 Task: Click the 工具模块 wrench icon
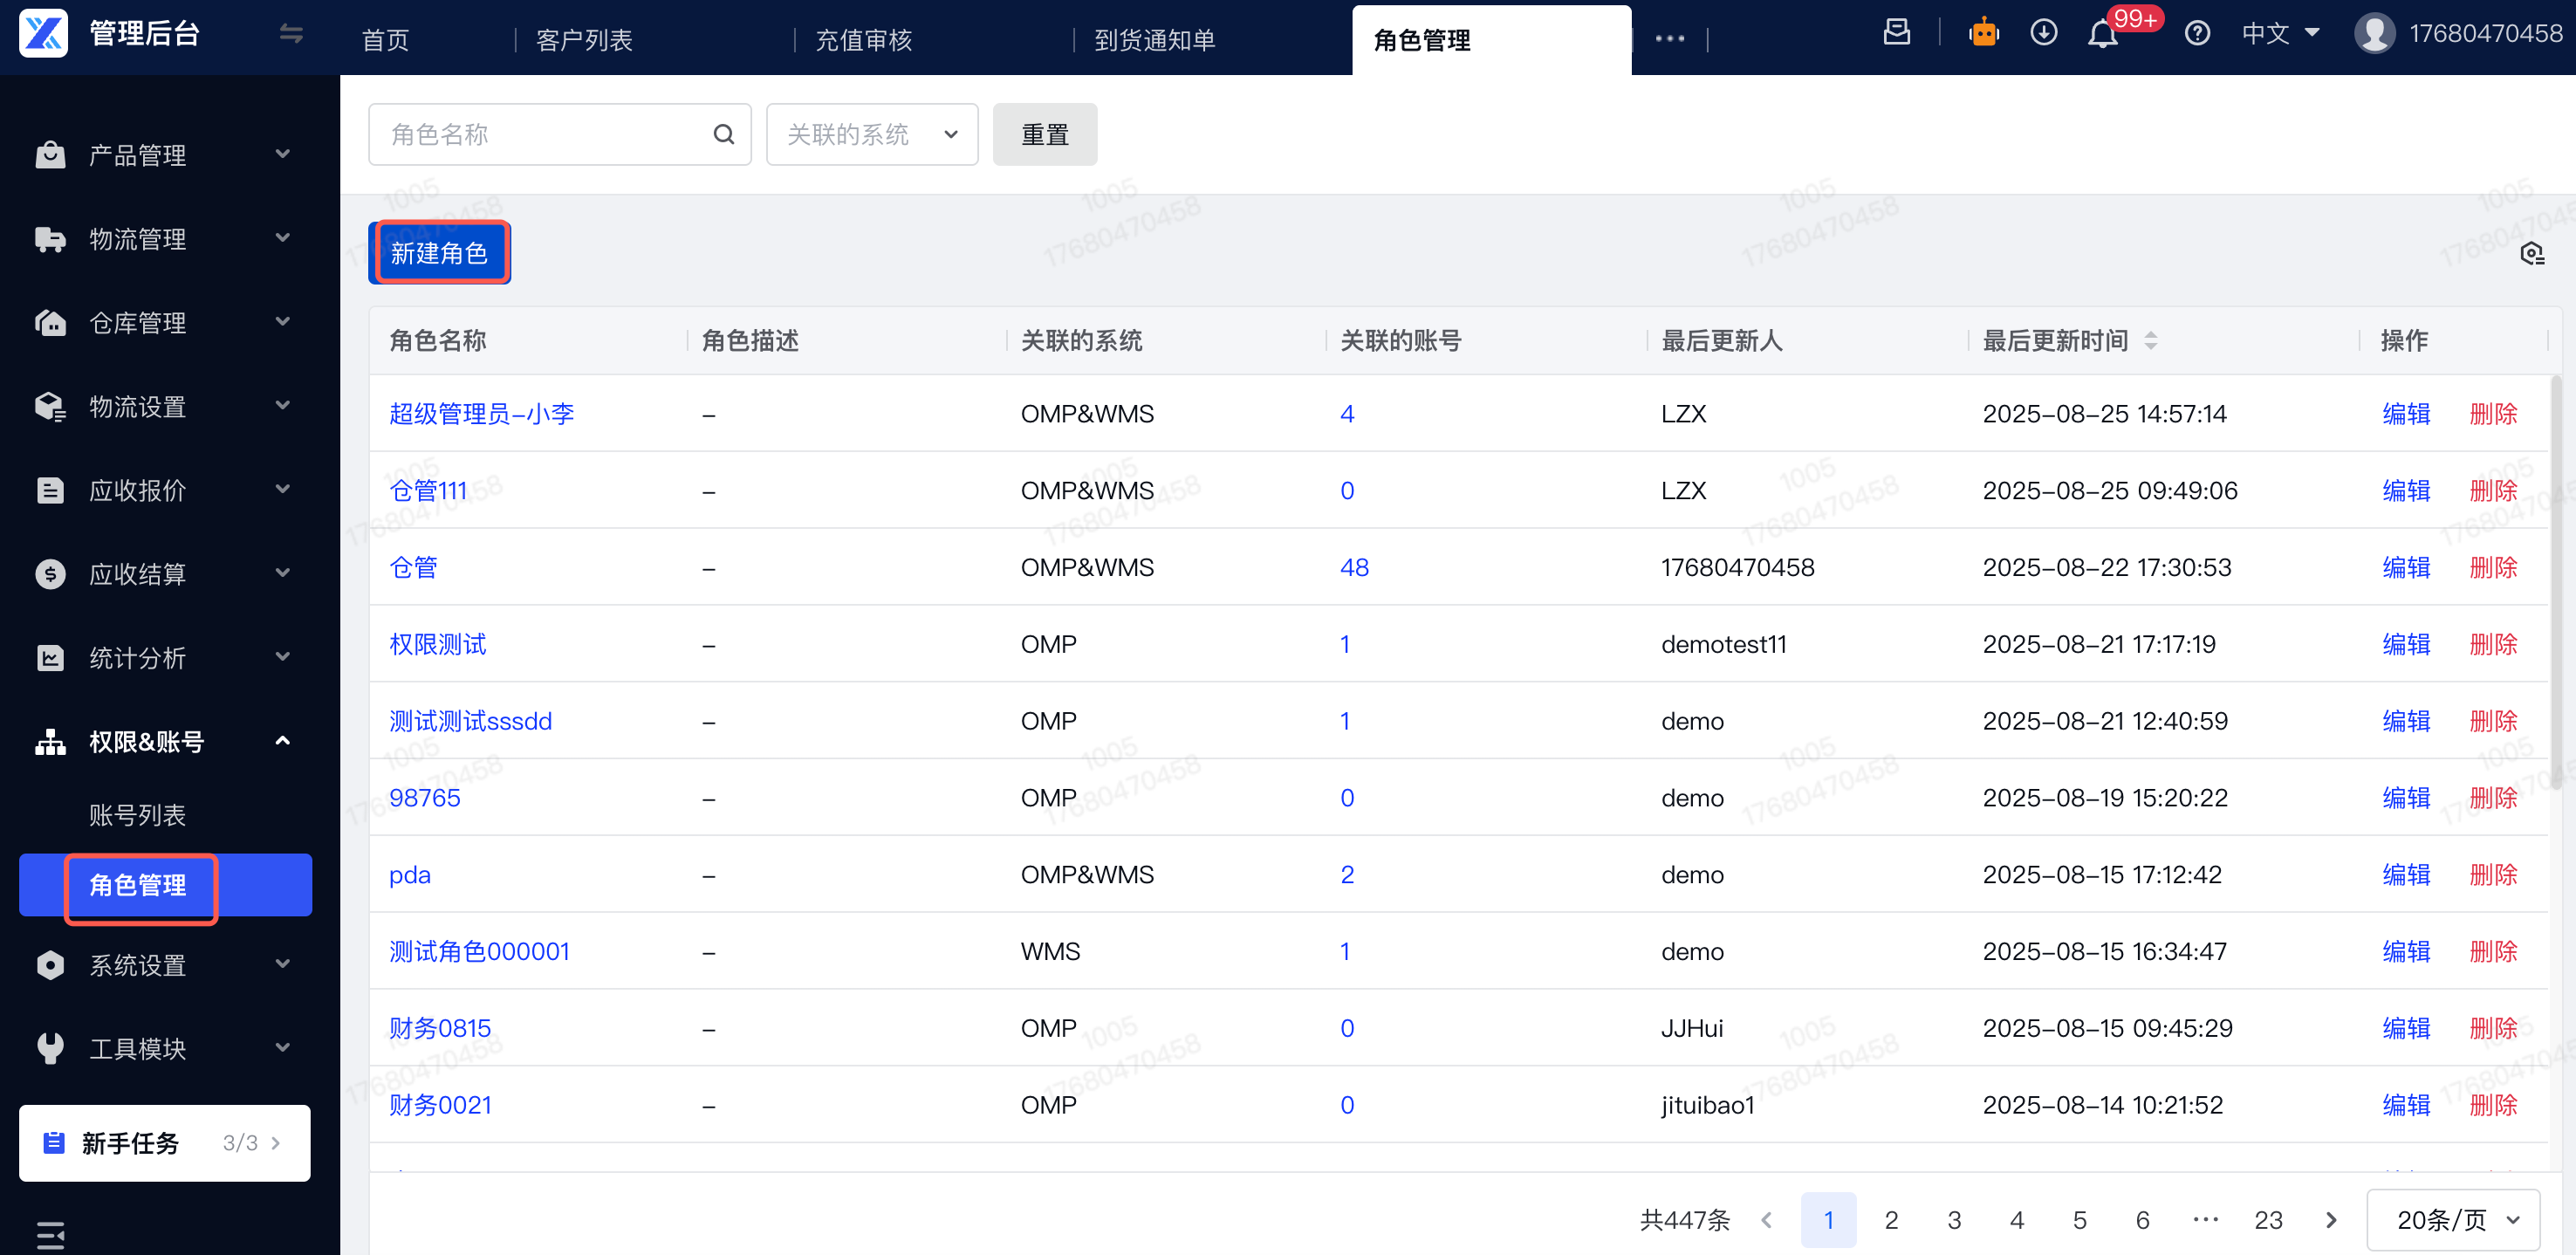(50, 1048)
